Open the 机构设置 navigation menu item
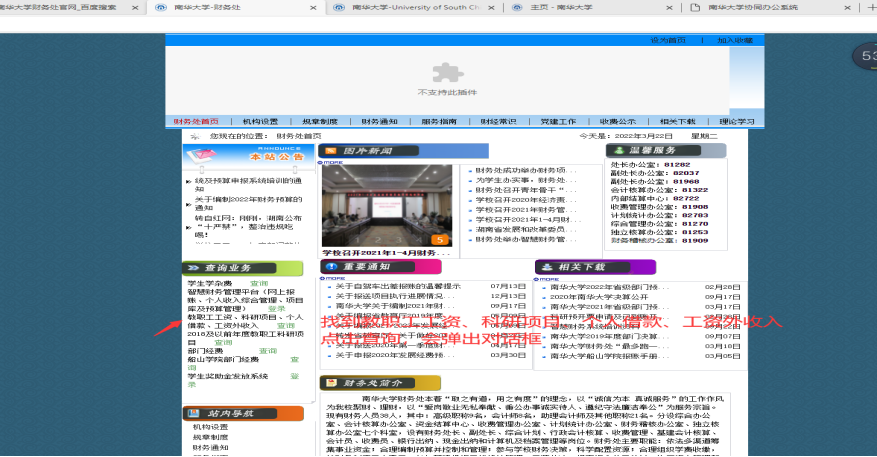 click(260, 121)
